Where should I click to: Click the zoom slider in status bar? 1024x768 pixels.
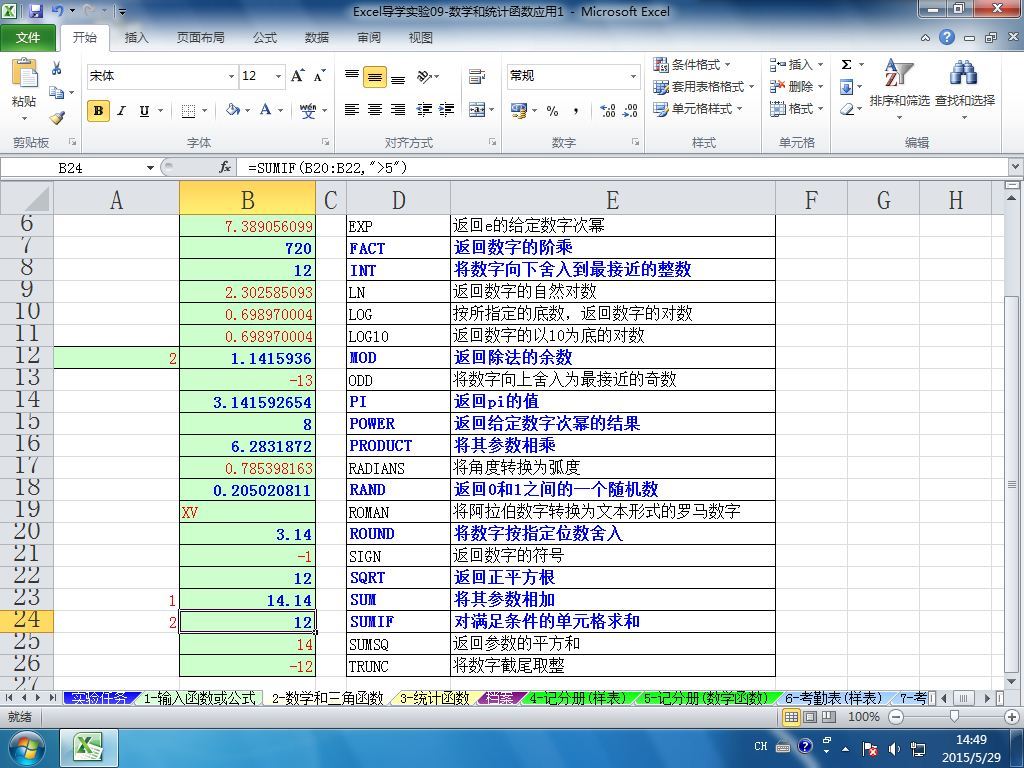(954, 716)
